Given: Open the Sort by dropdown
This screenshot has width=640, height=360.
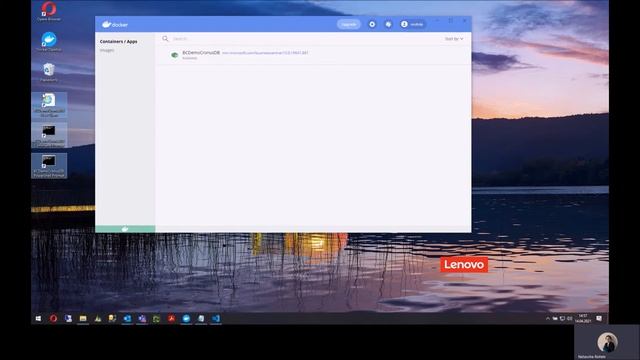Looking at the screenshot, I should point(454,39).
